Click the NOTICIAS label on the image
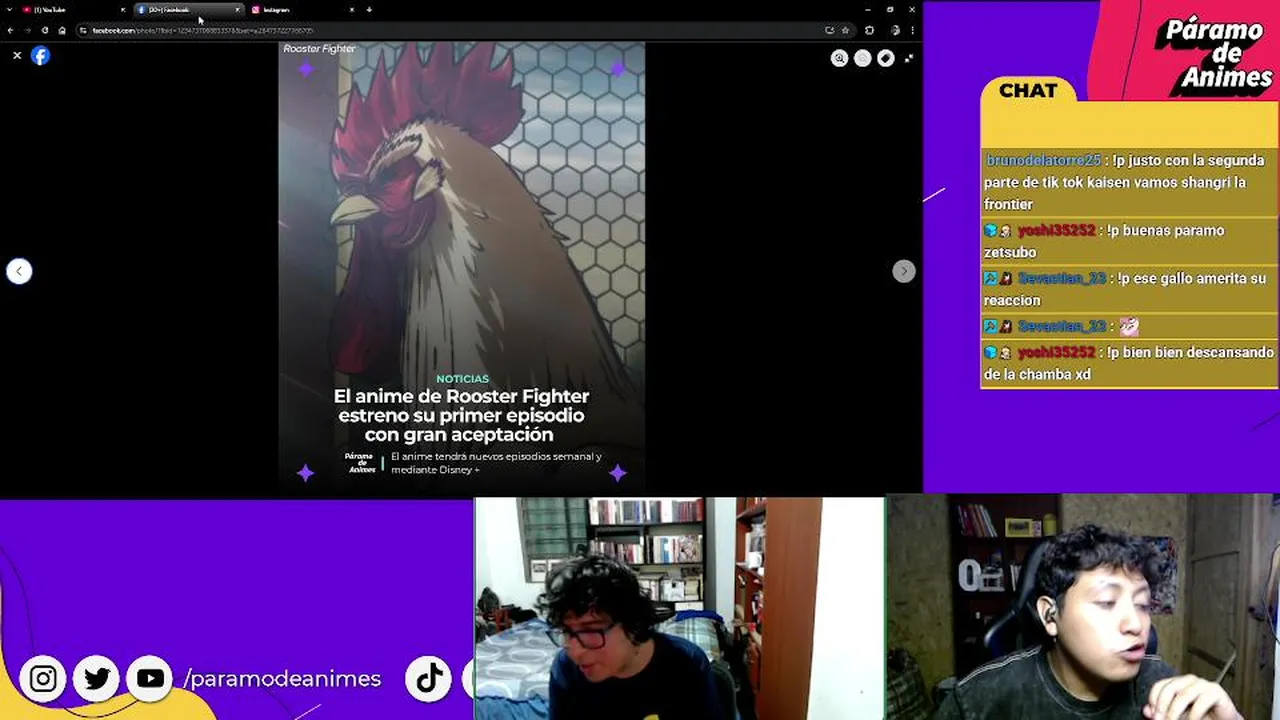 coord(462,379)
